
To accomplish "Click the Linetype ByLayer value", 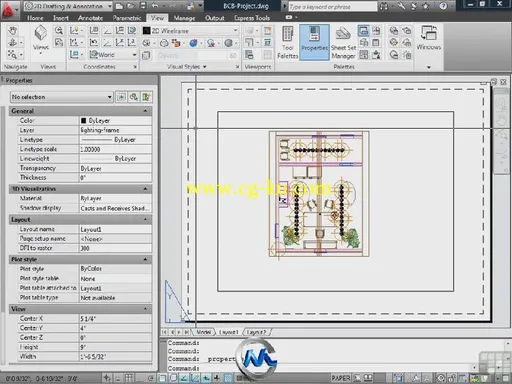I will click(115, 139).
